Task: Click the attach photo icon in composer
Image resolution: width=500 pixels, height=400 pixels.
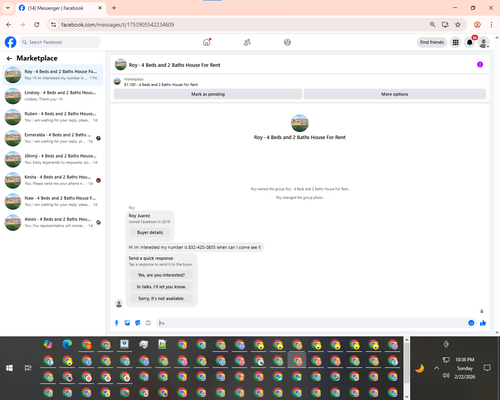Action: coord(127,323)
